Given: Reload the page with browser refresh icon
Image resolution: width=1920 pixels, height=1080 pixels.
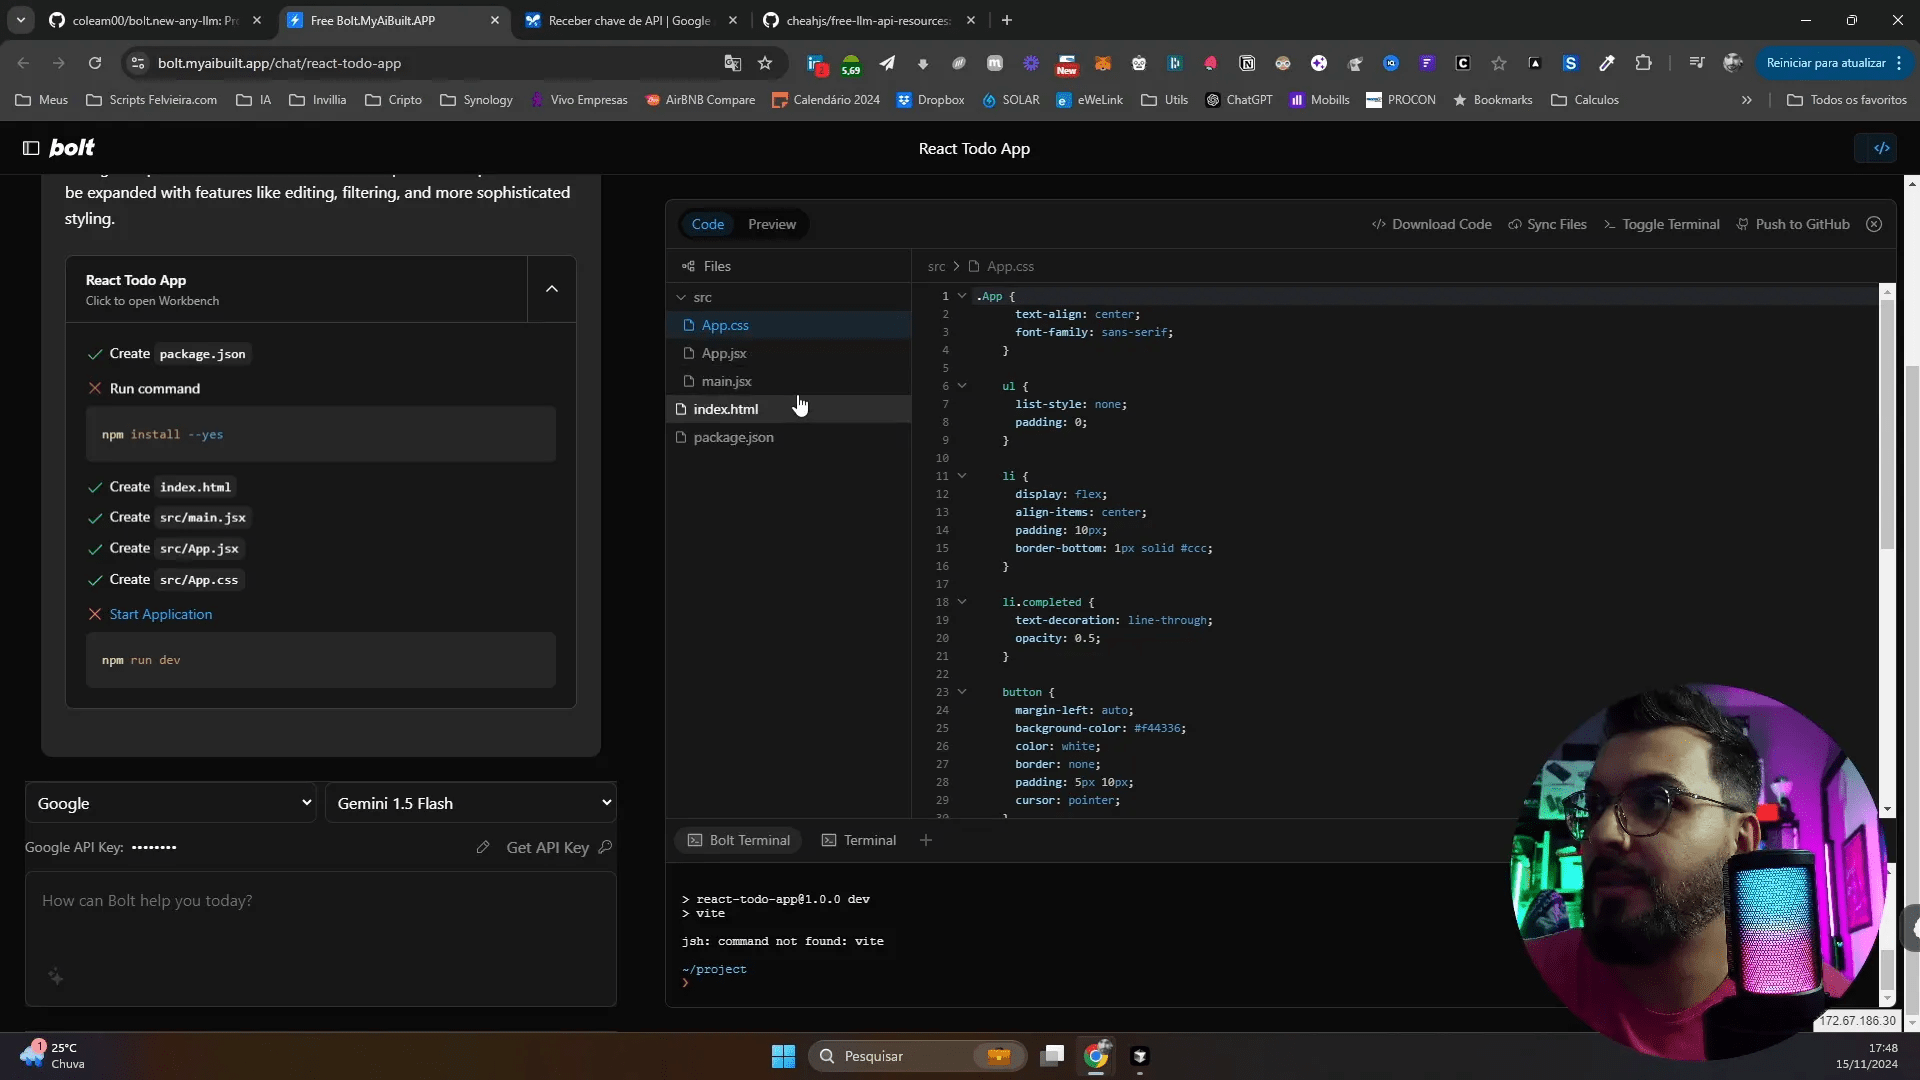Looking at the screenshot, I should 95,63.
